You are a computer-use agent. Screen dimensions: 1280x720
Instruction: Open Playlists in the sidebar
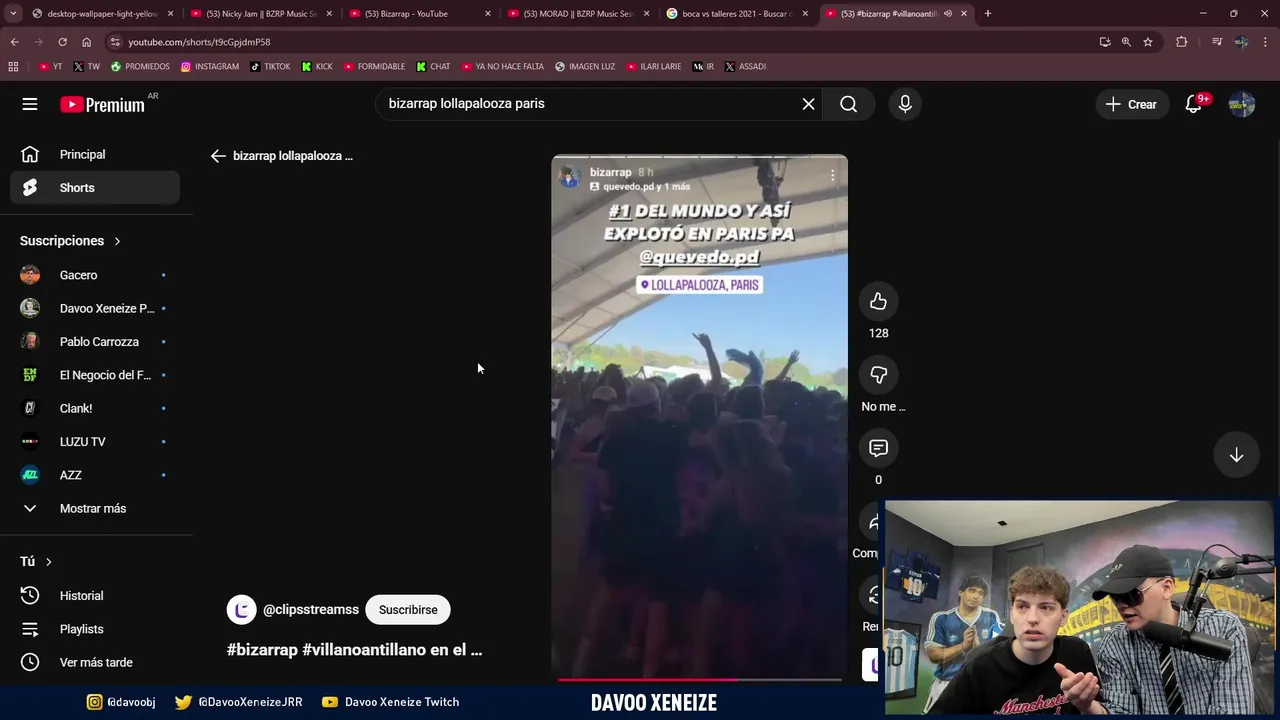[x=95, y=629]
